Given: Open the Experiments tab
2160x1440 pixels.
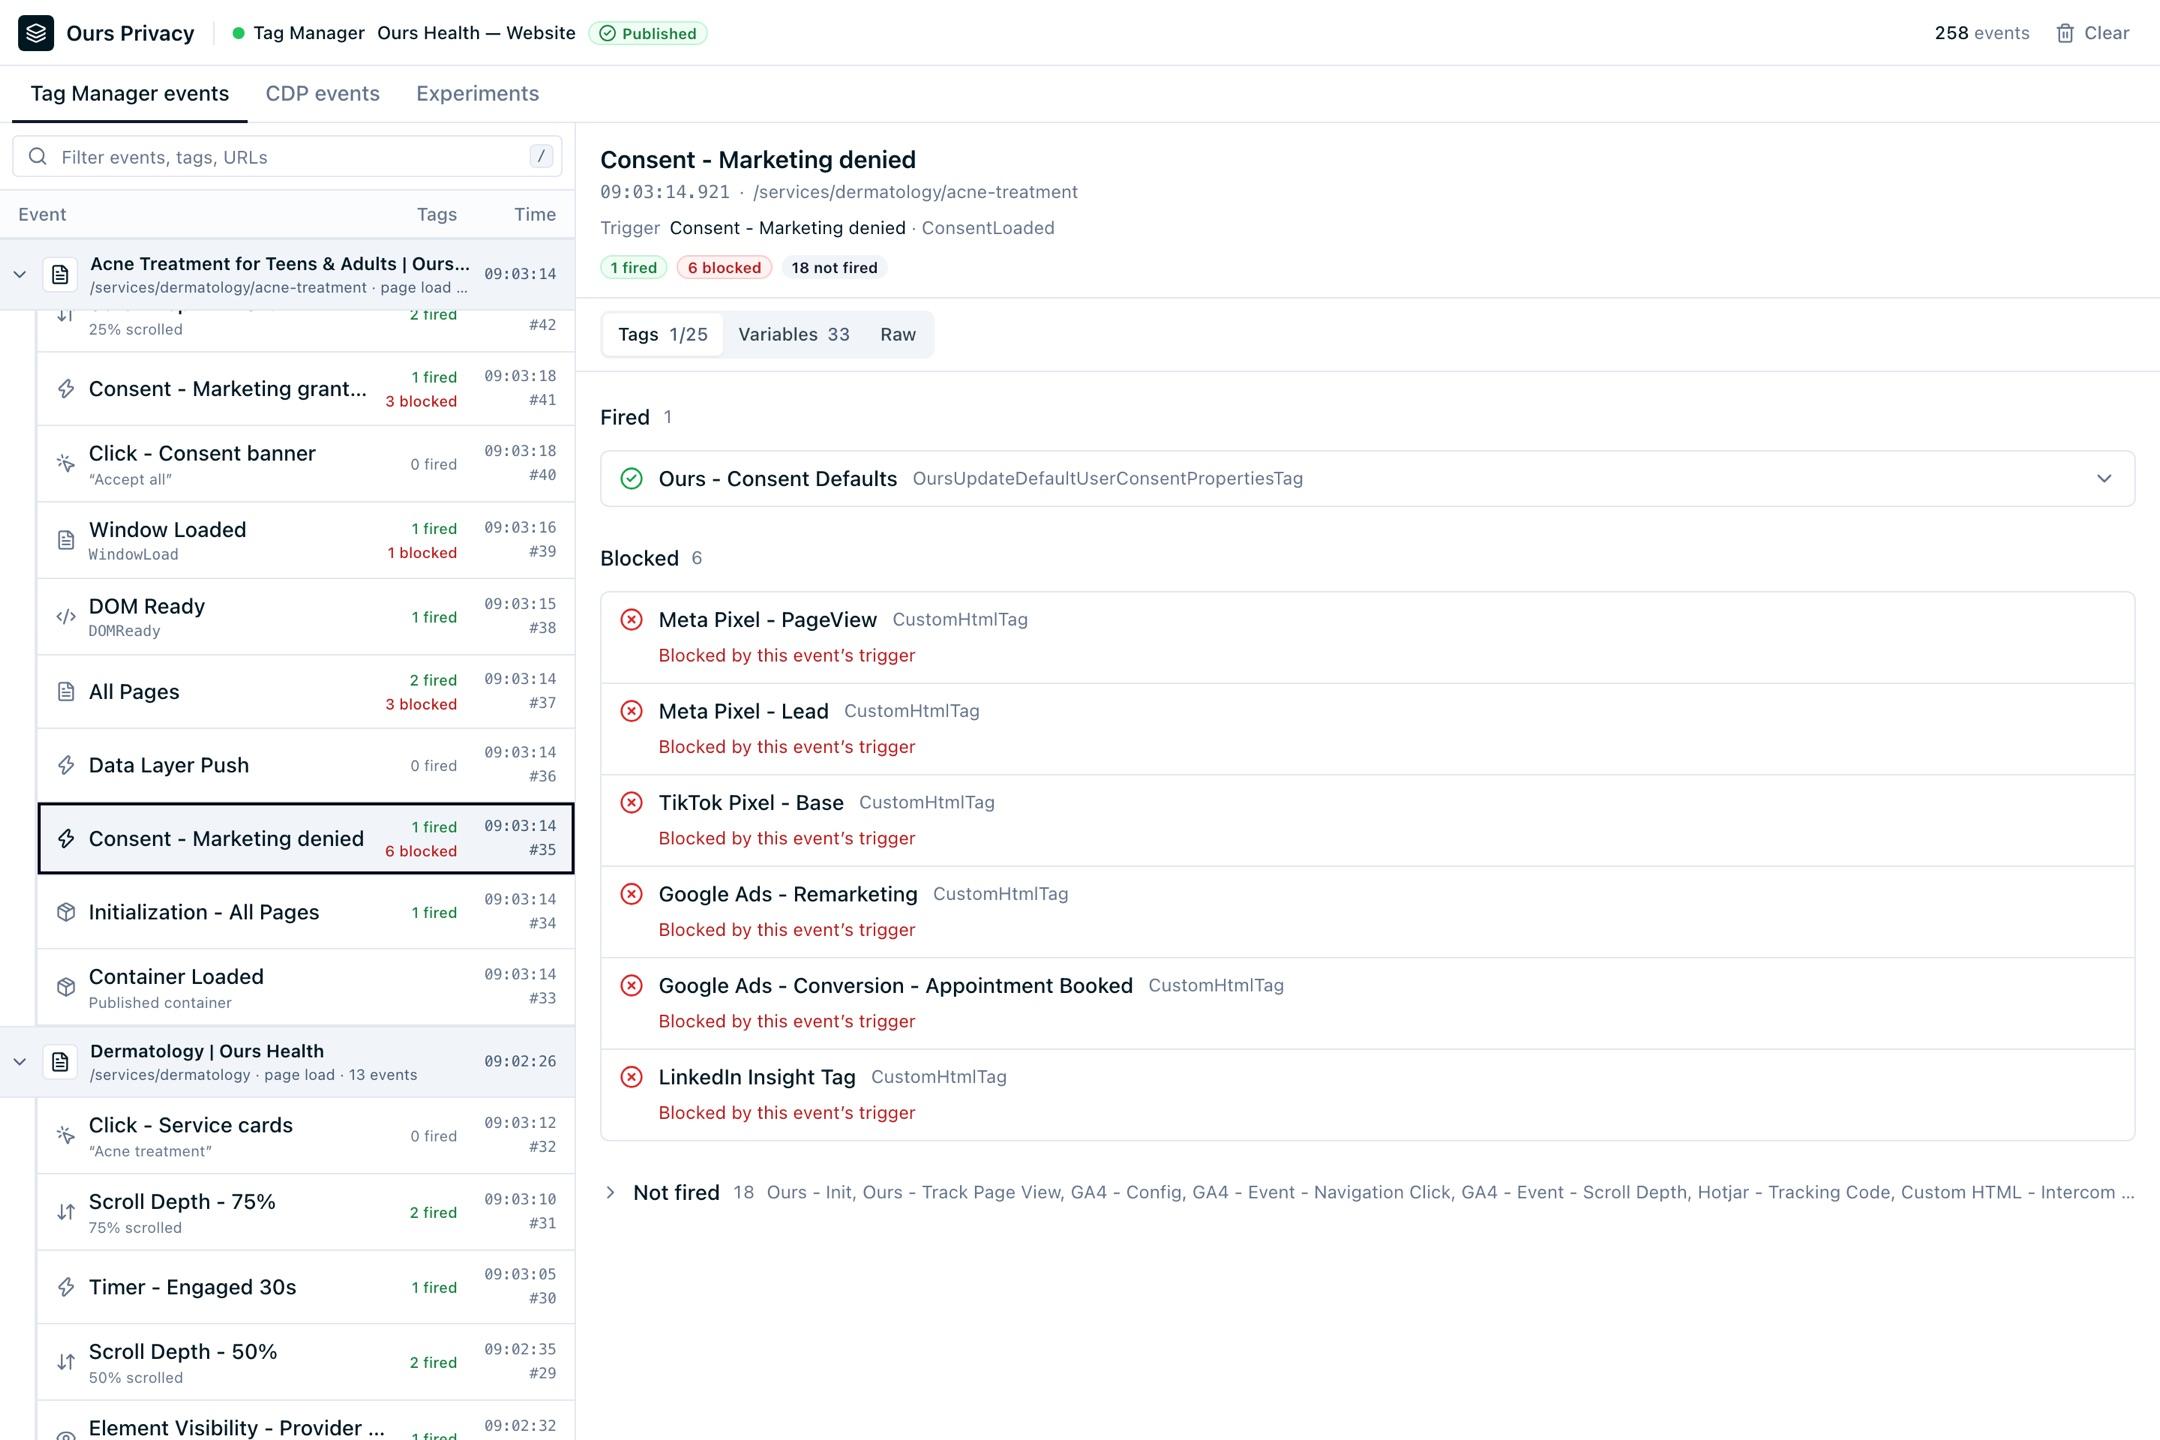Looking at the screenshot, I should (477, 94).
